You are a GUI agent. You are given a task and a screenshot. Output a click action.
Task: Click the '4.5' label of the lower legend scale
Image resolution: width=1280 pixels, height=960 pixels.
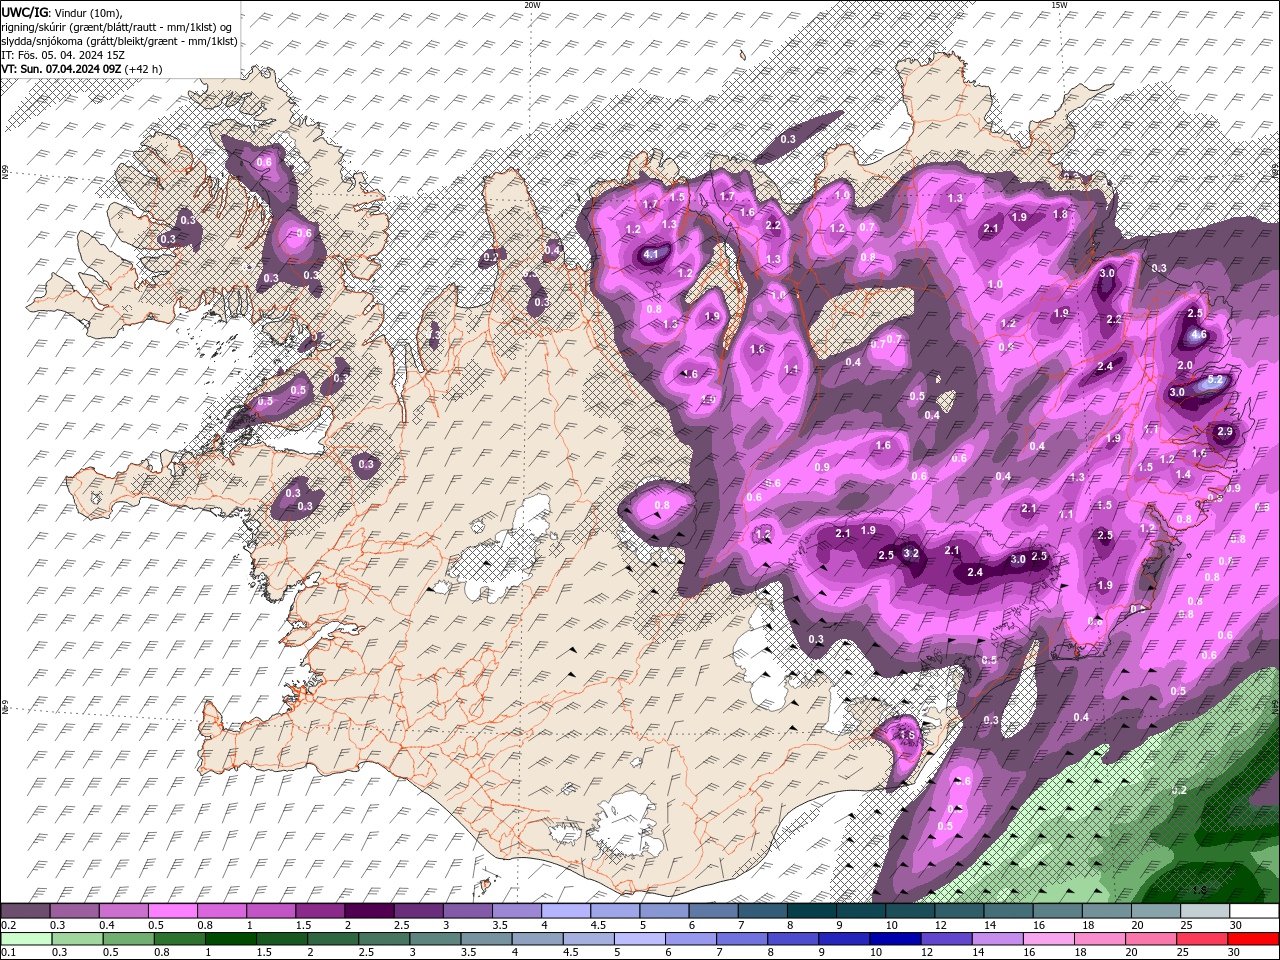point(570,953)
